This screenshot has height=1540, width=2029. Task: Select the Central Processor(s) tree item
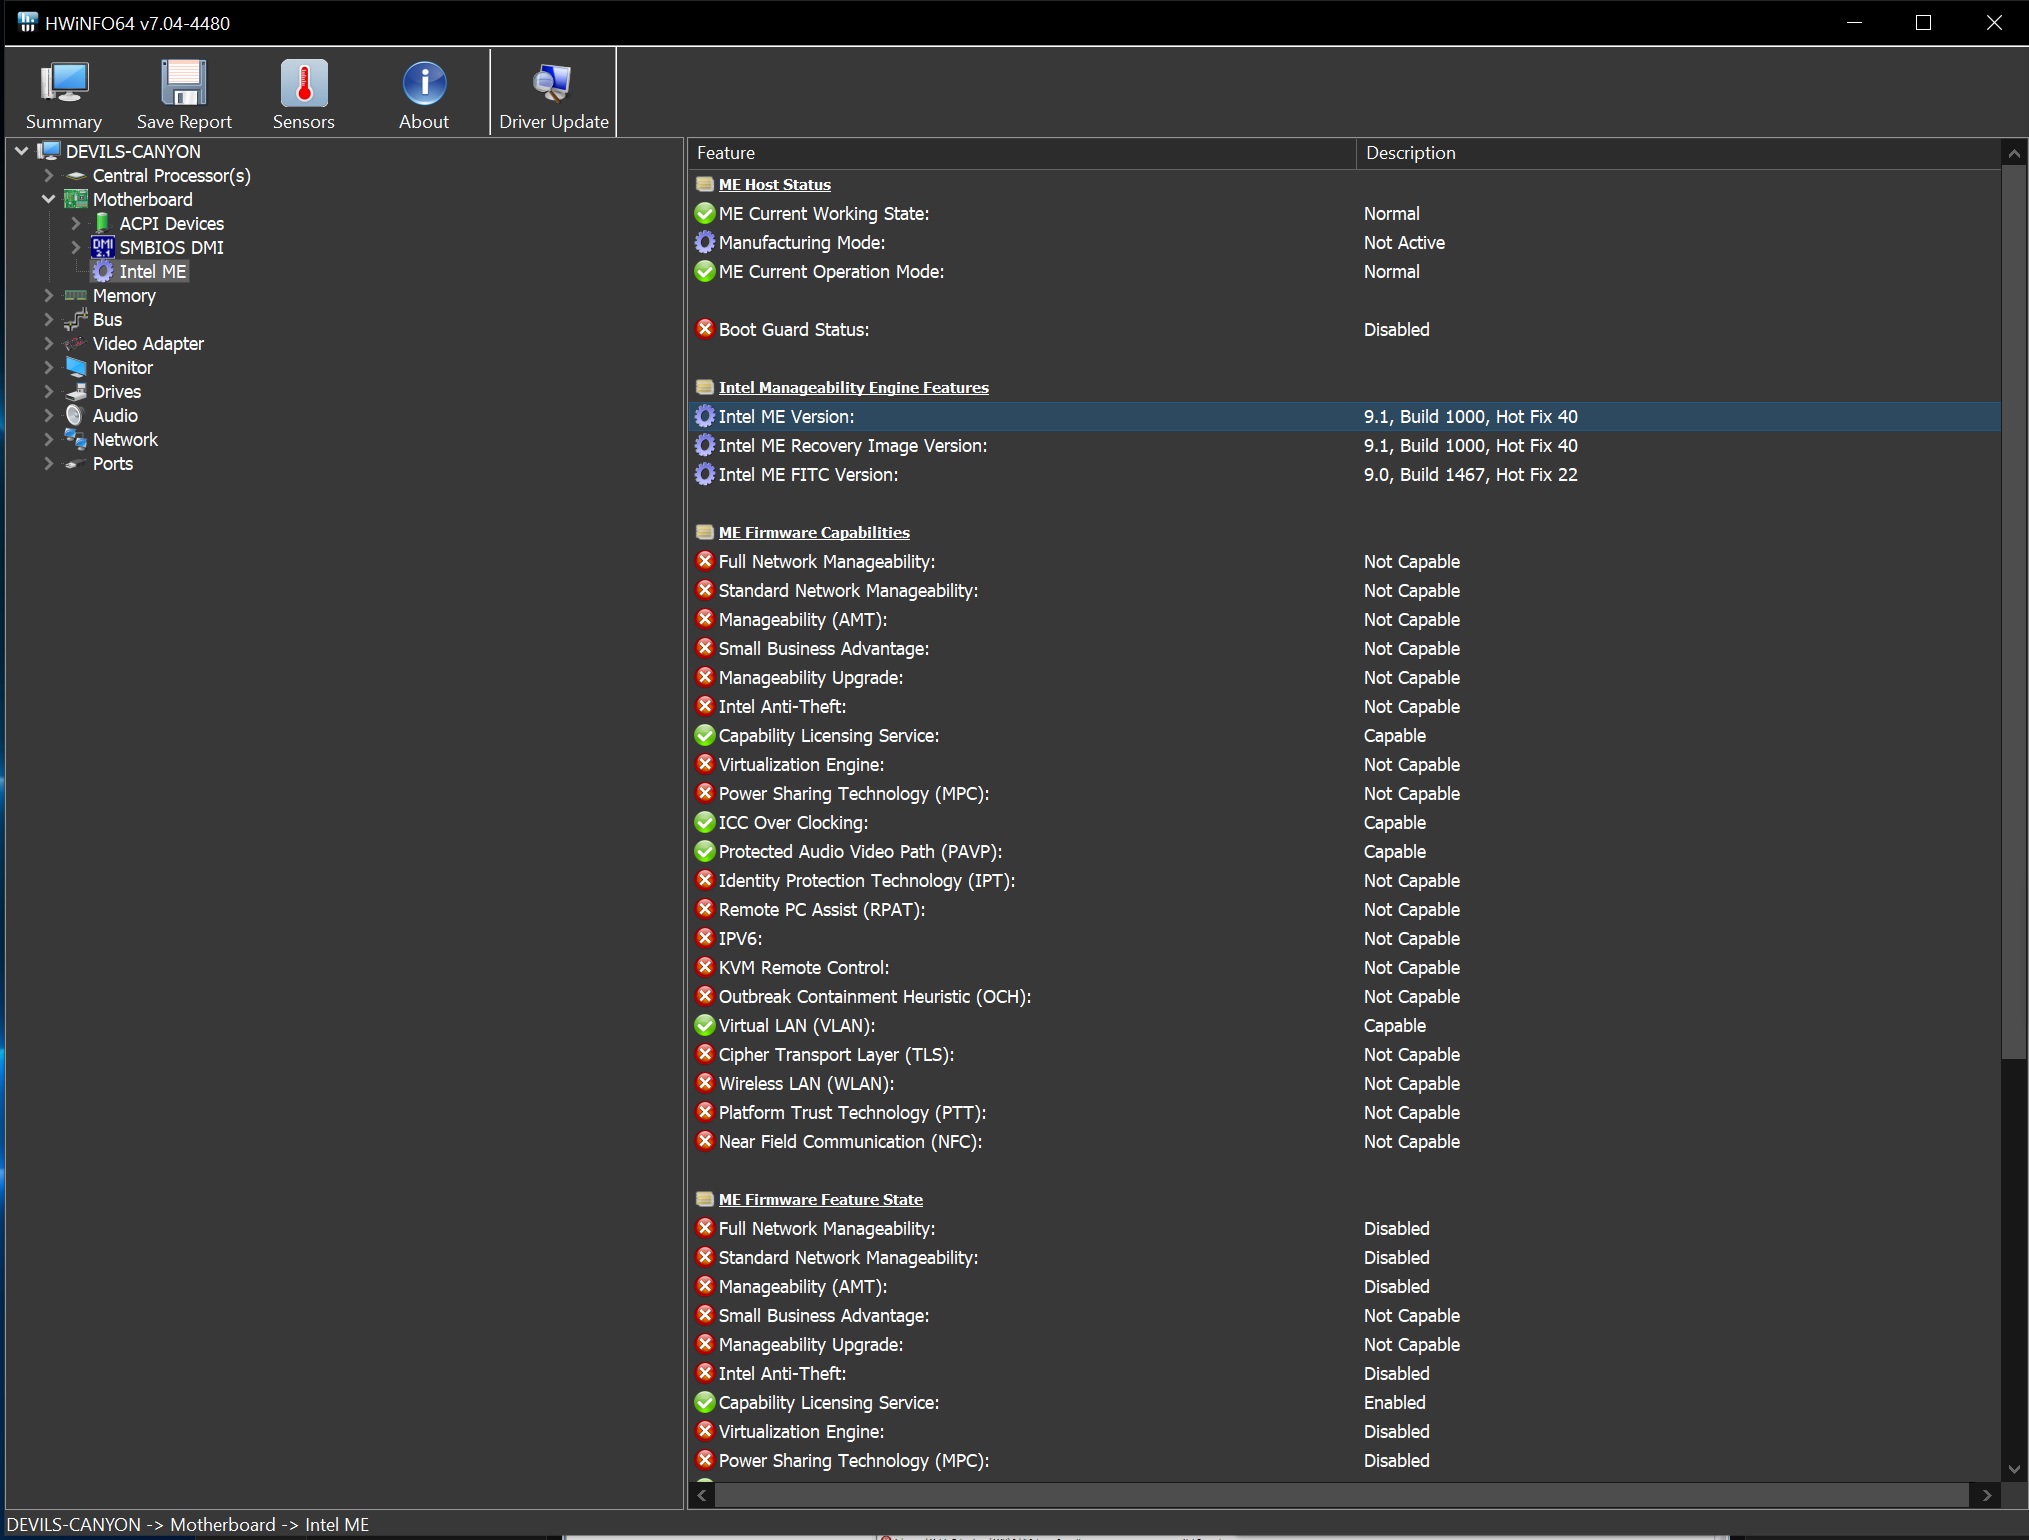pos(171,176)
